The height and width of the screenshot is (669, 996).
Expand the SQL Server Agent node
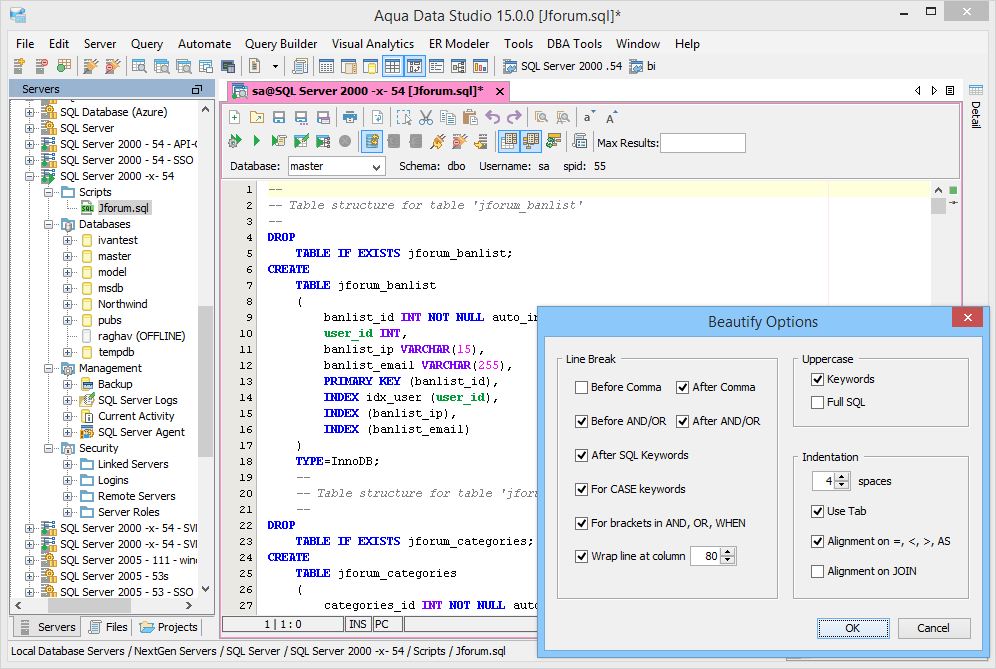coord(67,433)
